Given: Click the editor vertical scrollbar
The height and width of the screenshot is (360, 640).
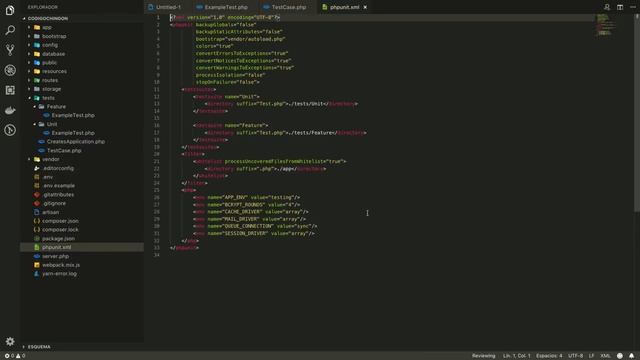Looking at the screenshot, I should [637, 113].
